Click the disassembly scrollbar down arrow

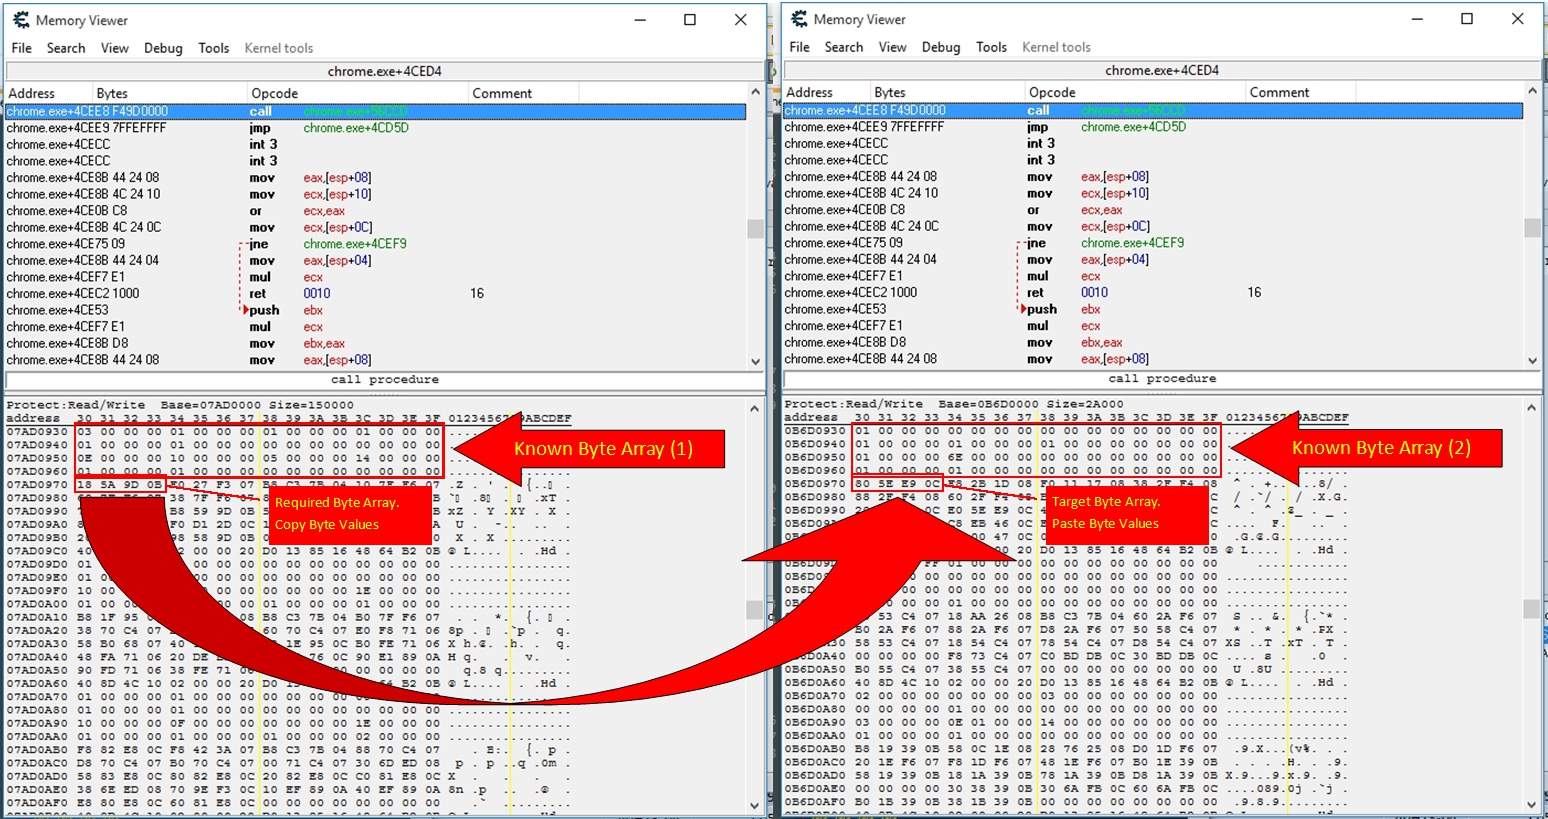click(x=754, y=361)
